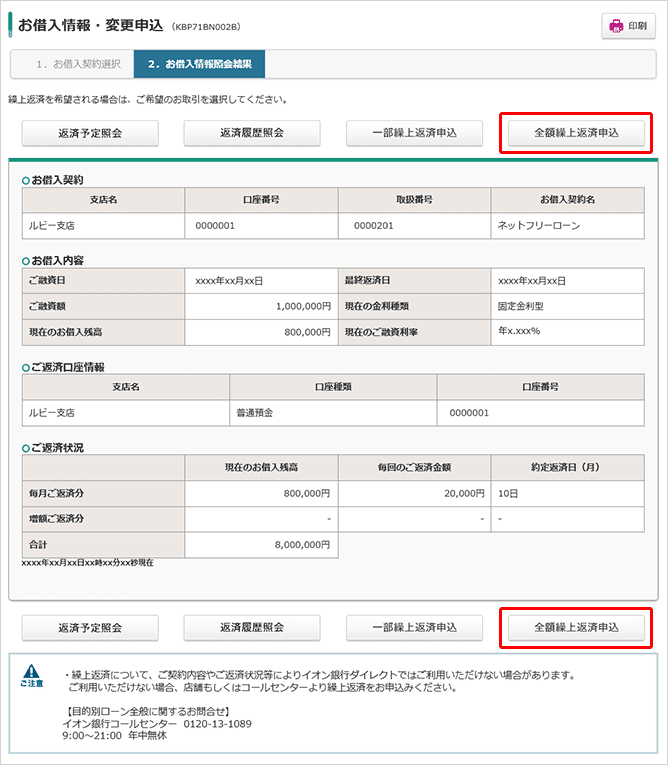
Task: Click the お借入内容 section heading
Action: point(57,261)
